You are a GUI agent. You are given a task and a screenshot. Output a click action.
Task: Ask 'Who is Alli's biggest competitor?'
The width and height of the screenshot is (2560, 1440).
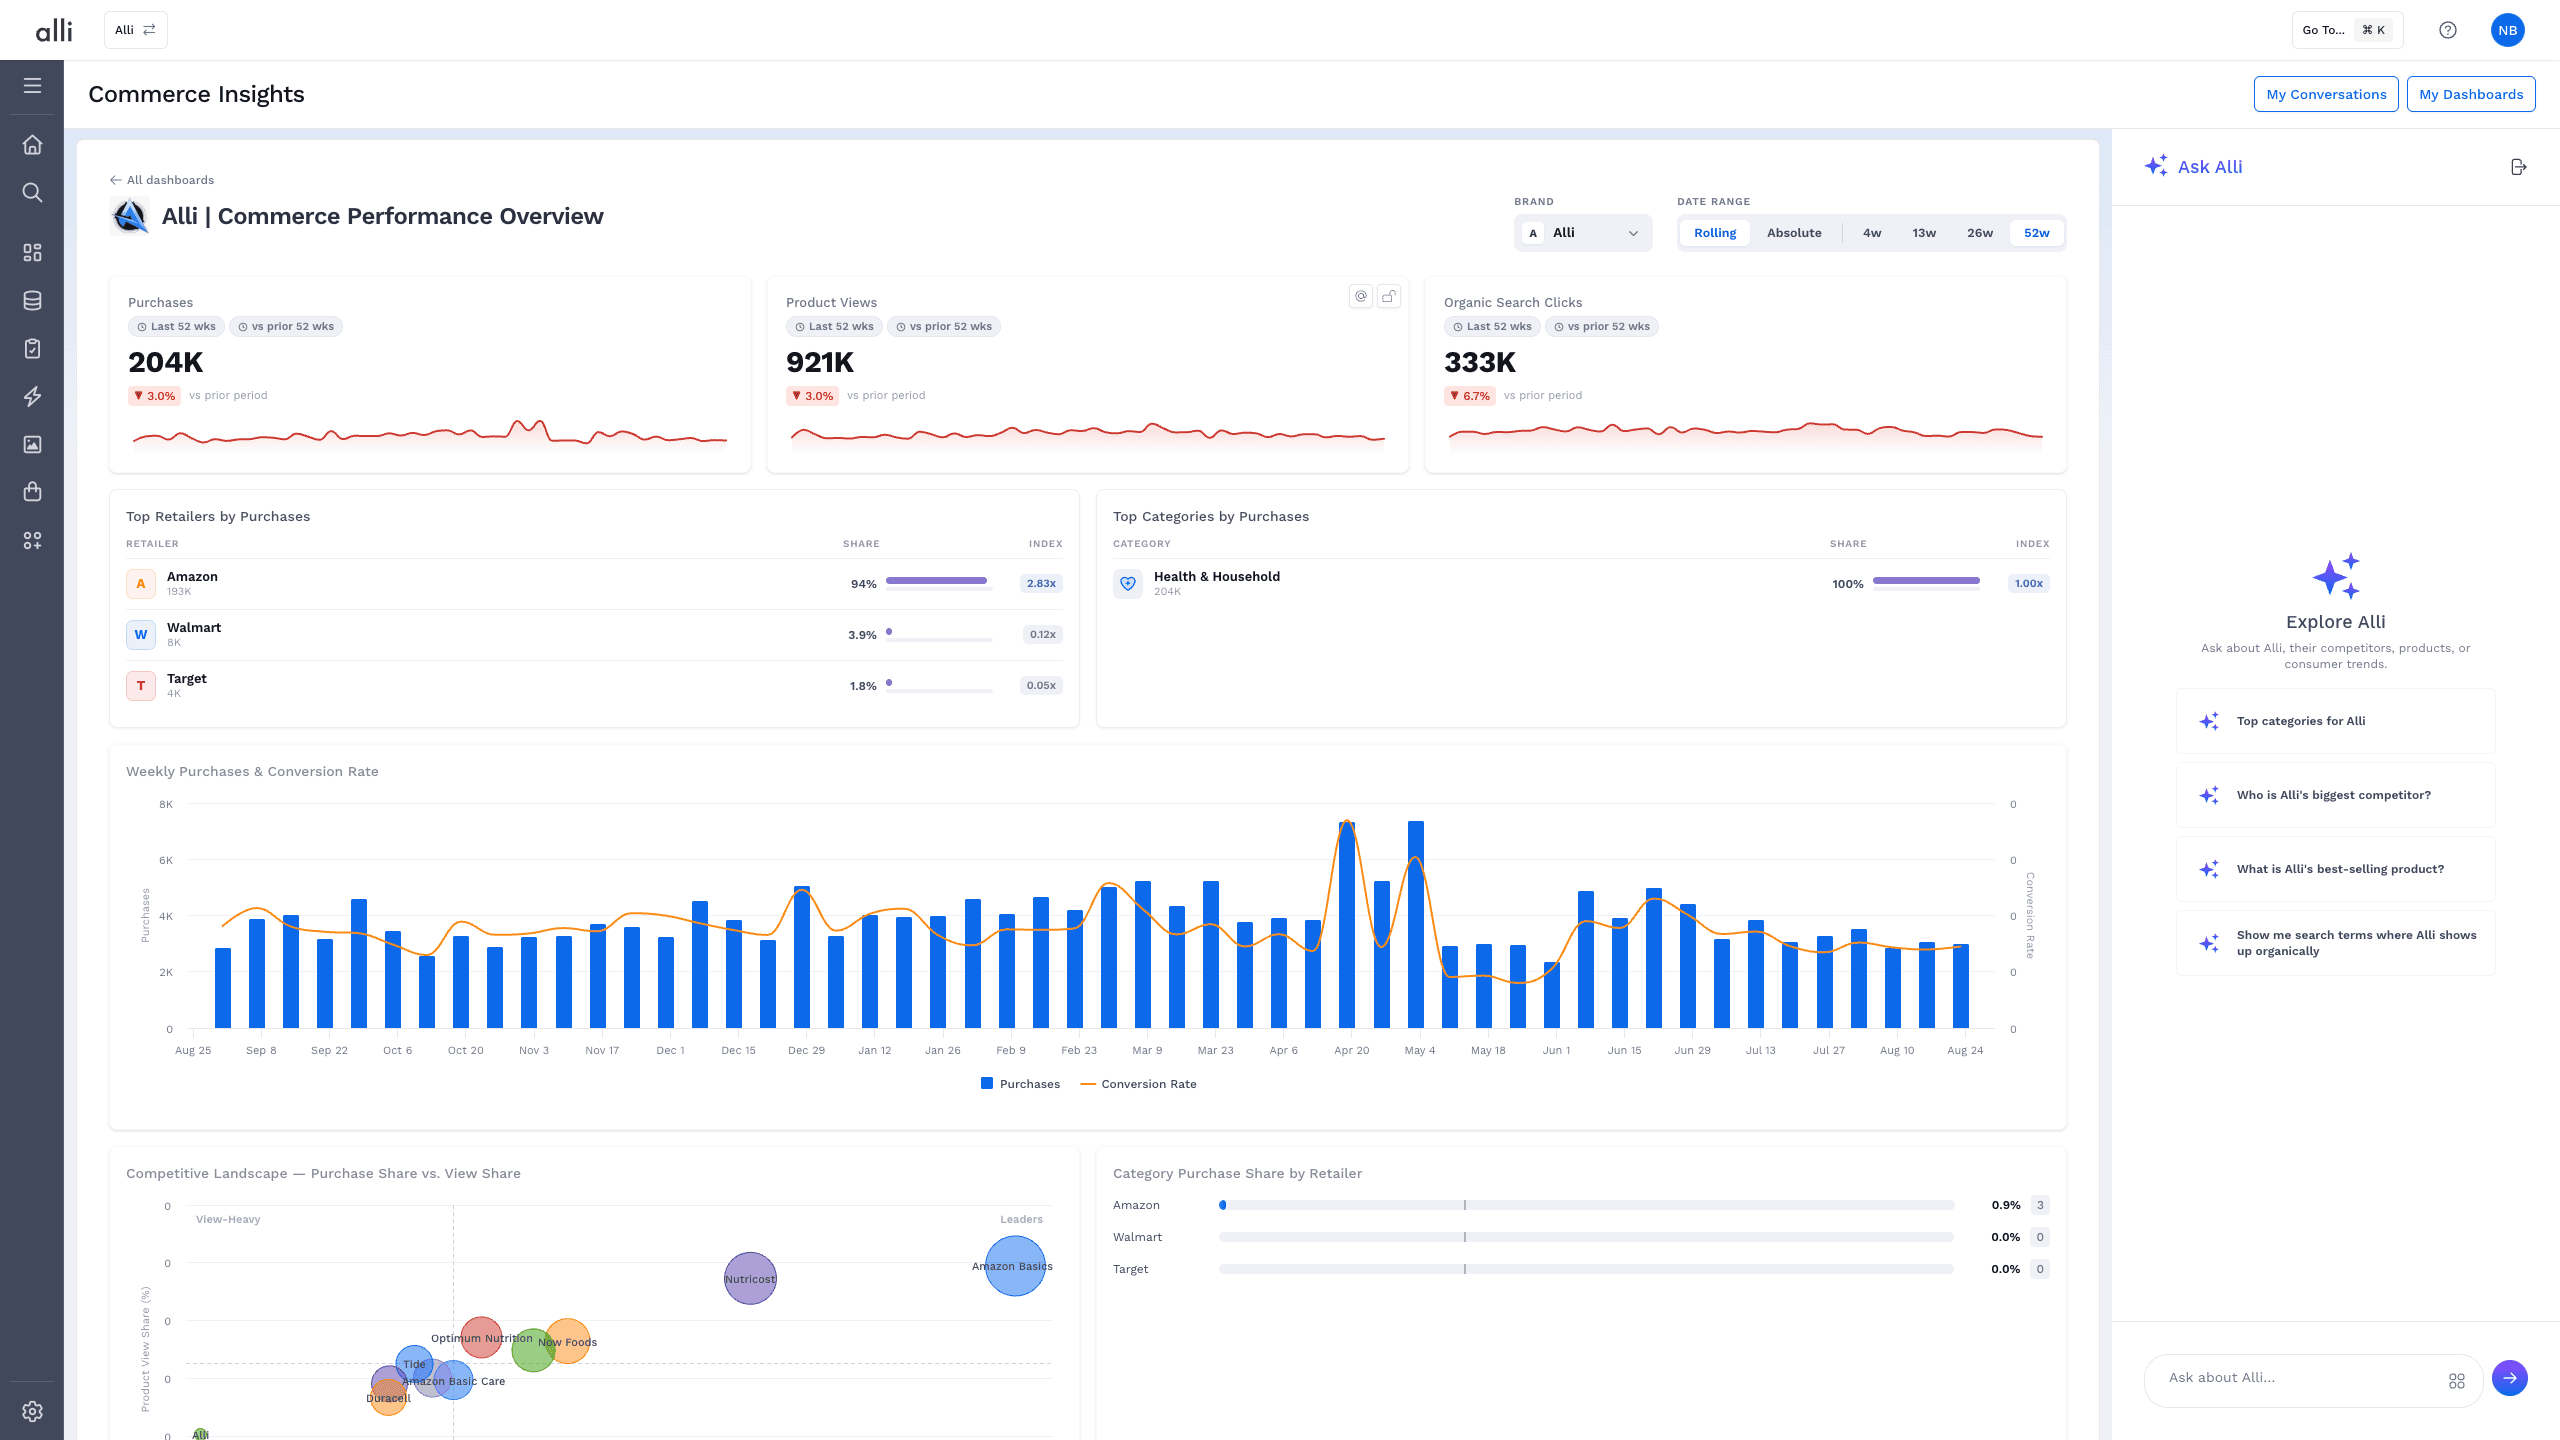(x=2335, y=795)
